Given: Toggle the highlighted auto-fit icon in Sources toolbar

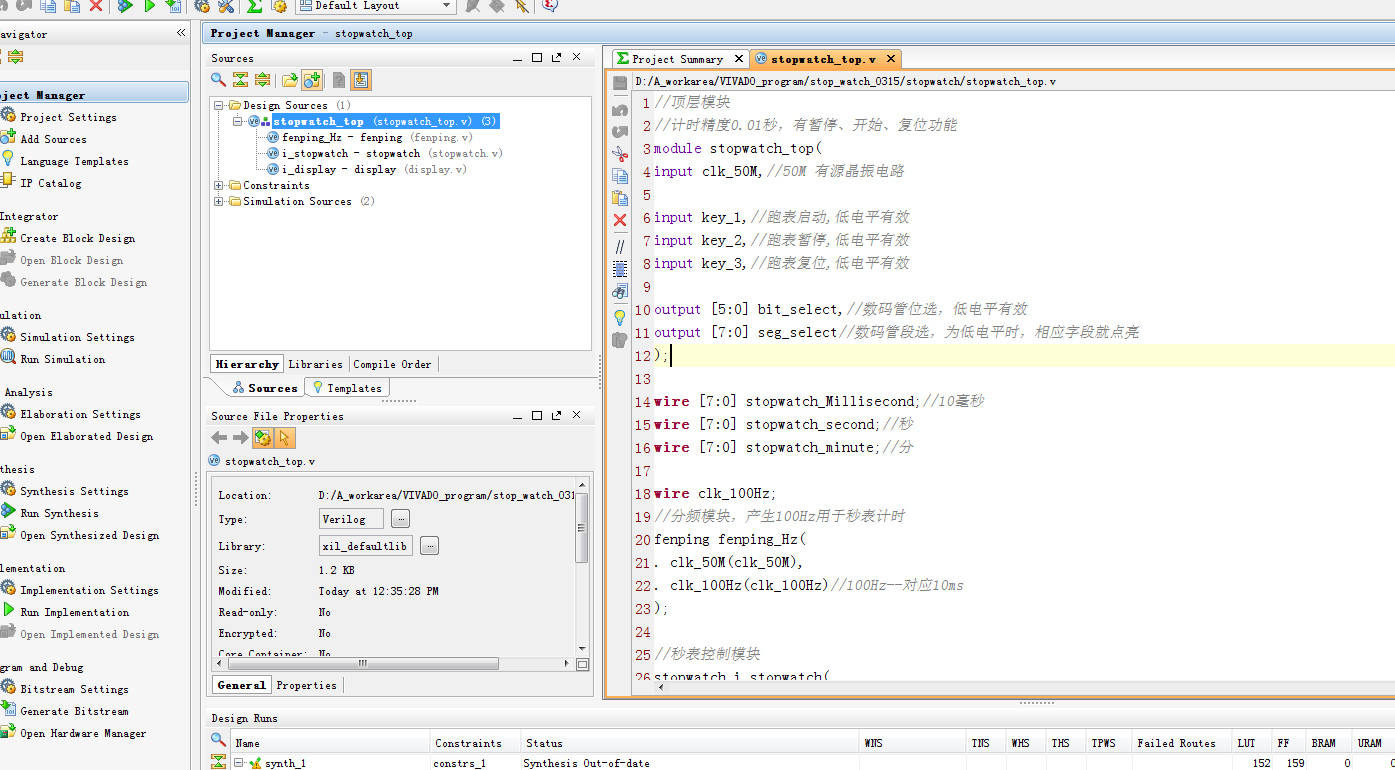Looking at the screenshot, I should click(x=361, y=80).
